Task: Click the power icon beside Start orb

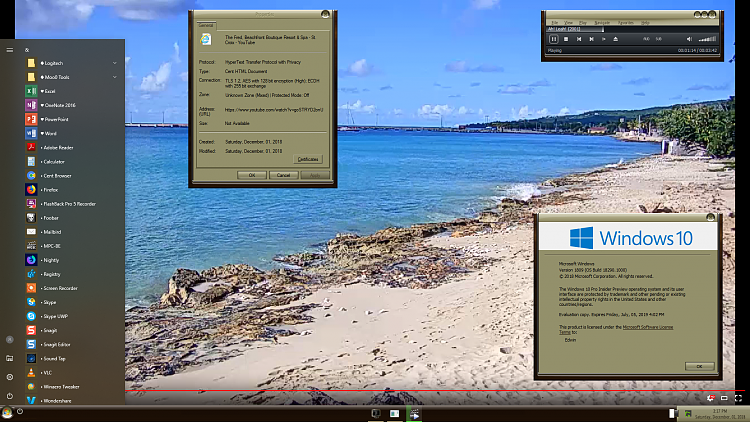Action: pos(20,411)
